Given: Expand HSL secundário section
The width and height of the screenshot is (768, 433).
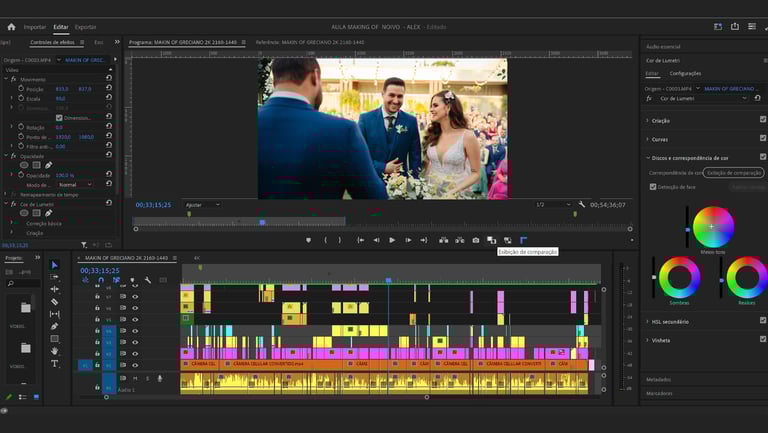Looking at the screenshot, I should pyautogui.click(x=648, y=321).
